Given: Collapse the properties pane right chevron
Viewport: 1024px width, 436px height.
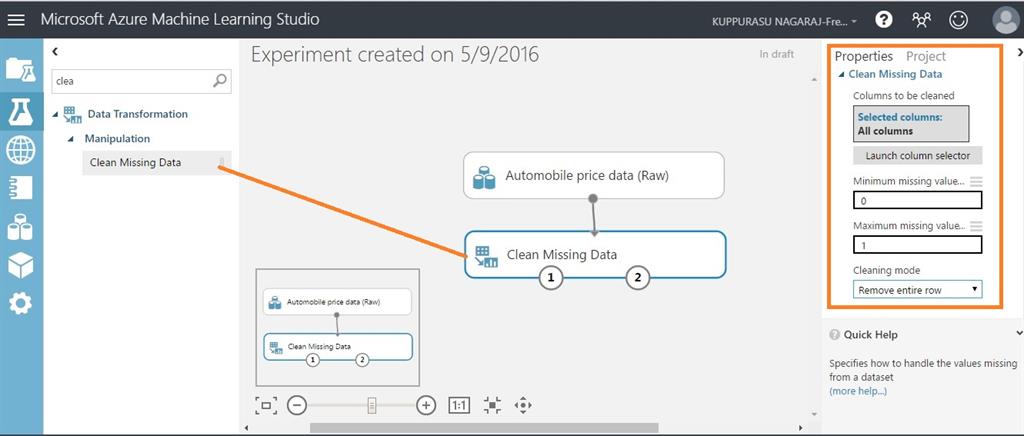Looking at the screenshot, I should click(1019, 51).
